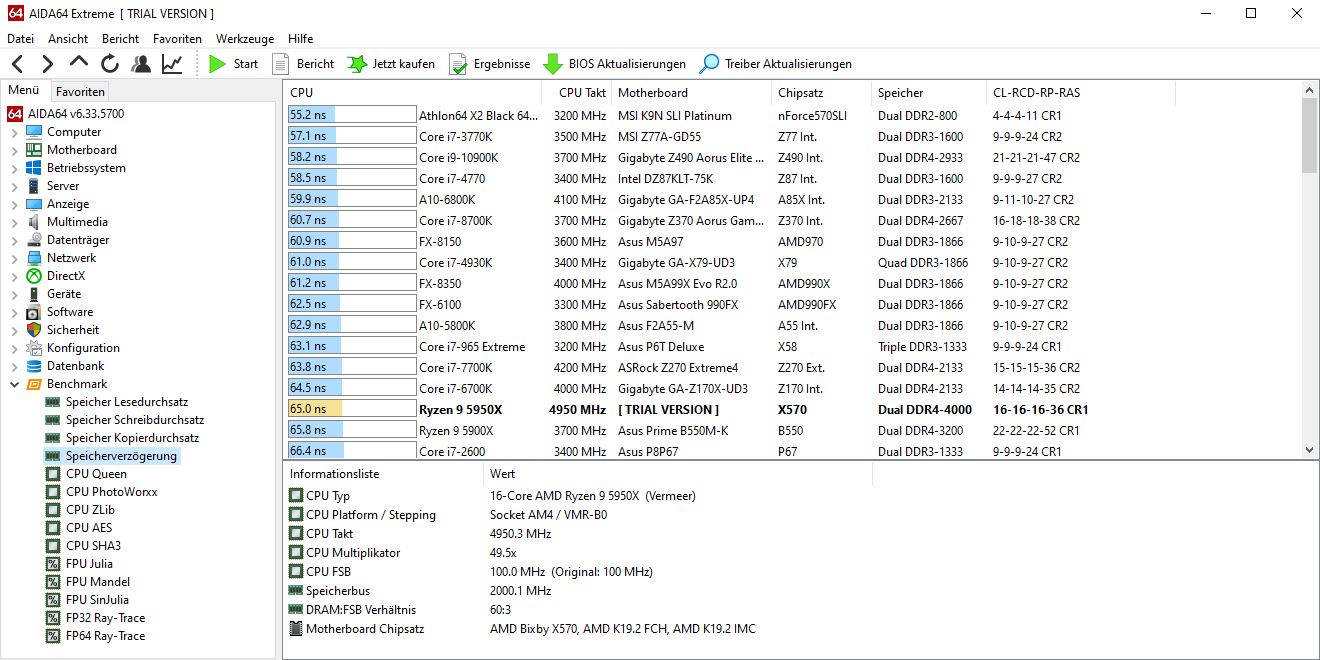Screen dimensions: 1320x660
Task: Expand the Computer tree node
Action: point(14,132)
